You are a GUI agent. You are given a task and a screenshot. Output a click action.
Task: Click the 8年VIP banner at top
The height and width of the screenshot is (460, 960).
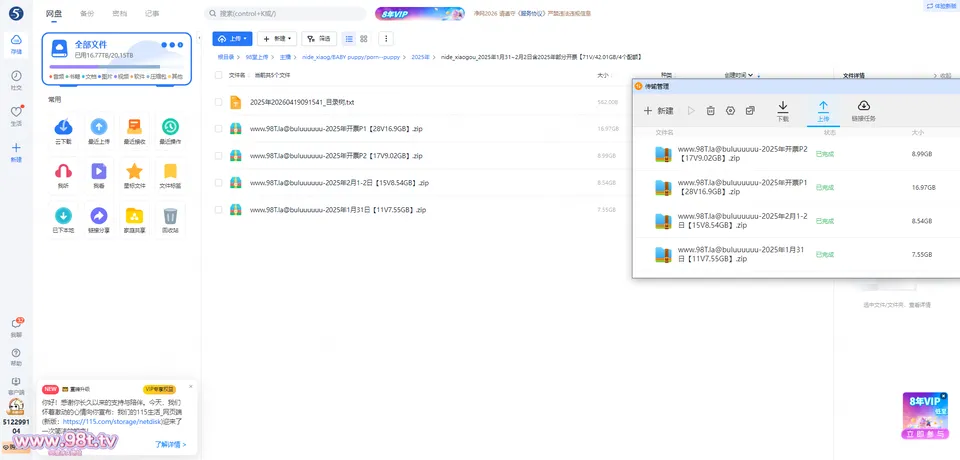click(x=420, y=13)
